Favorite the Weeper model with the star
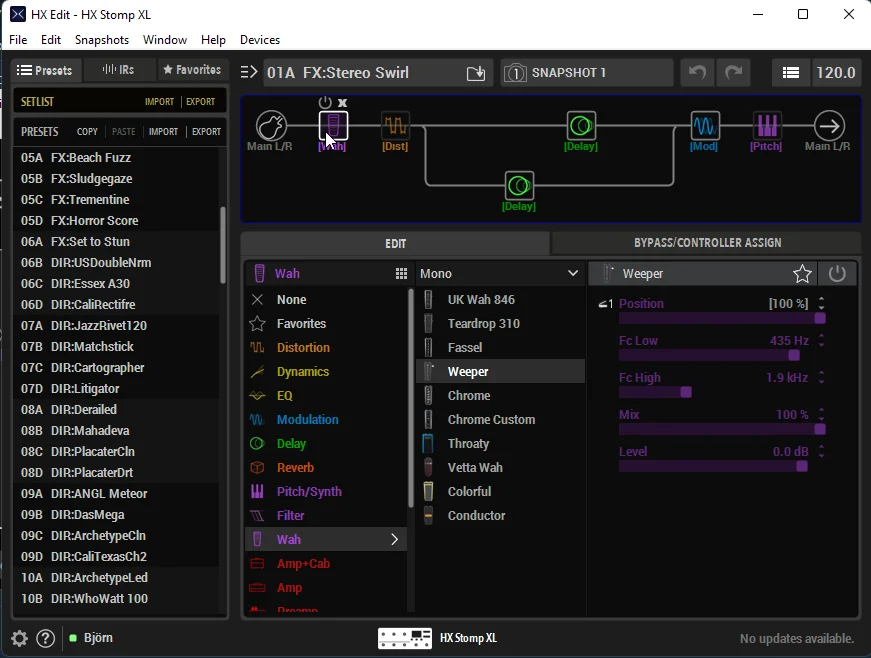 pyautogui.click(x=802, y=273)
